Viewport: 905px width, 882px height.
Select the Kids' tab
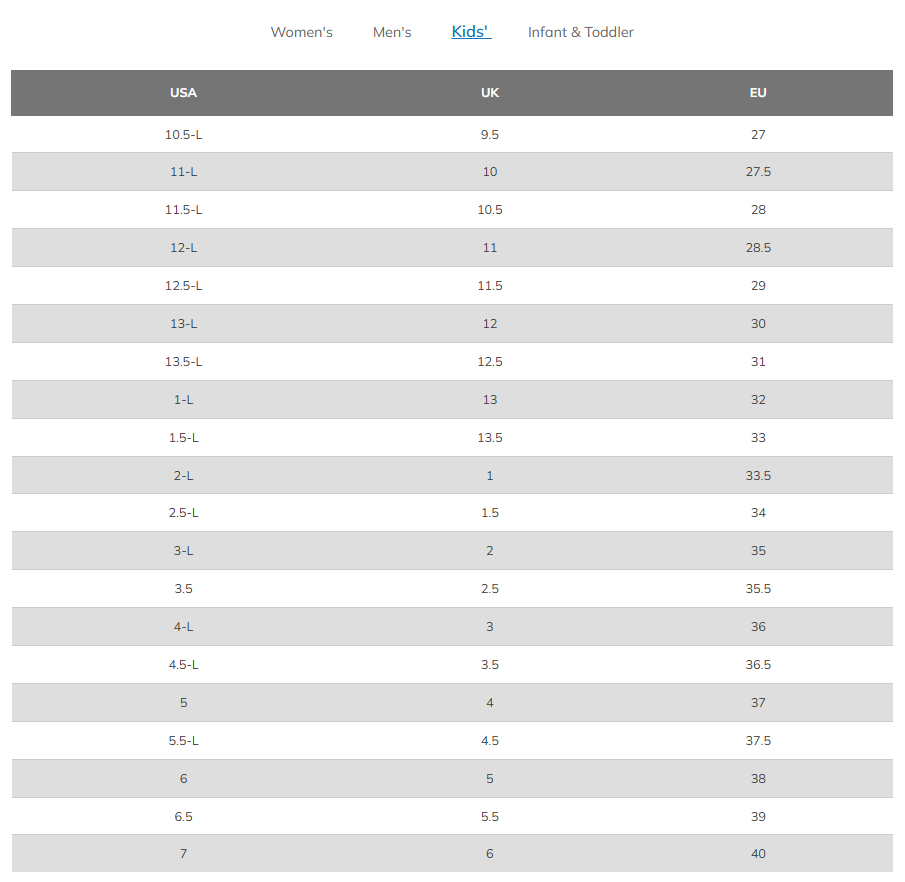tap(471, 32)
